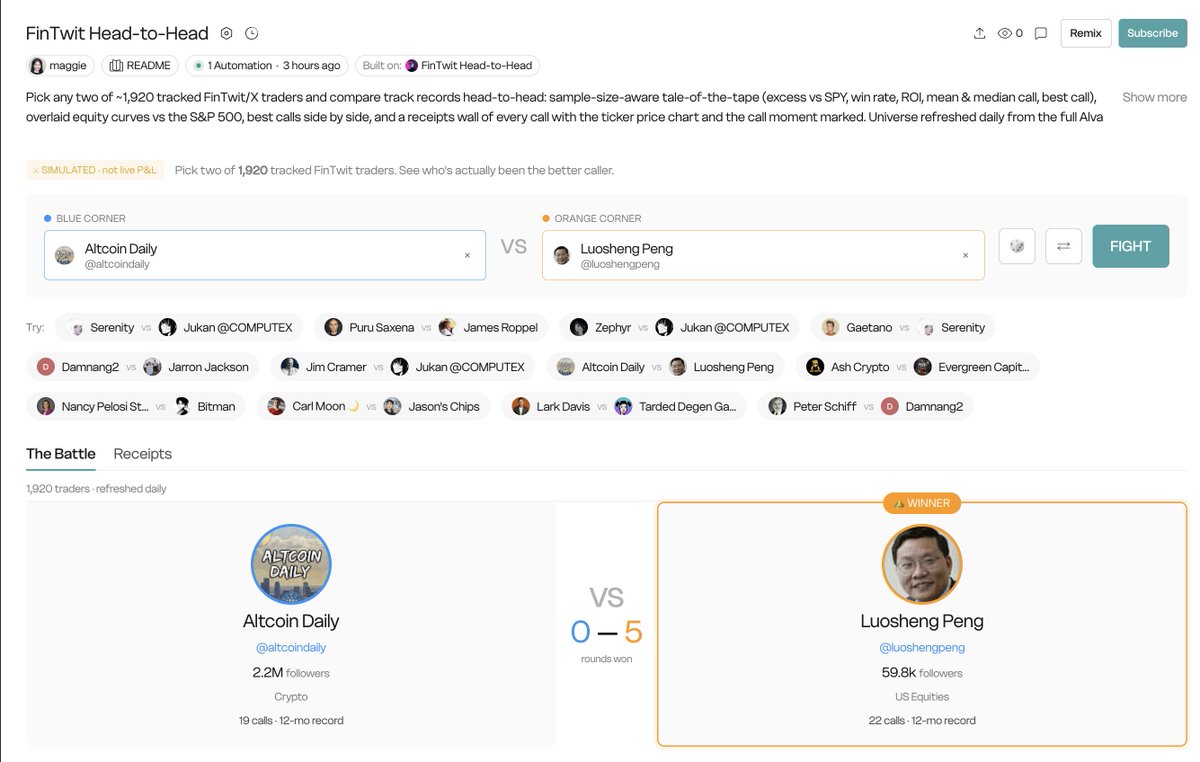Viewport: 1200px width, 762px height.
Task: Try Jim Cramer vs Jukan @COMPUTEX matchup
Action: pyautogui.click(x=402, y=367)
